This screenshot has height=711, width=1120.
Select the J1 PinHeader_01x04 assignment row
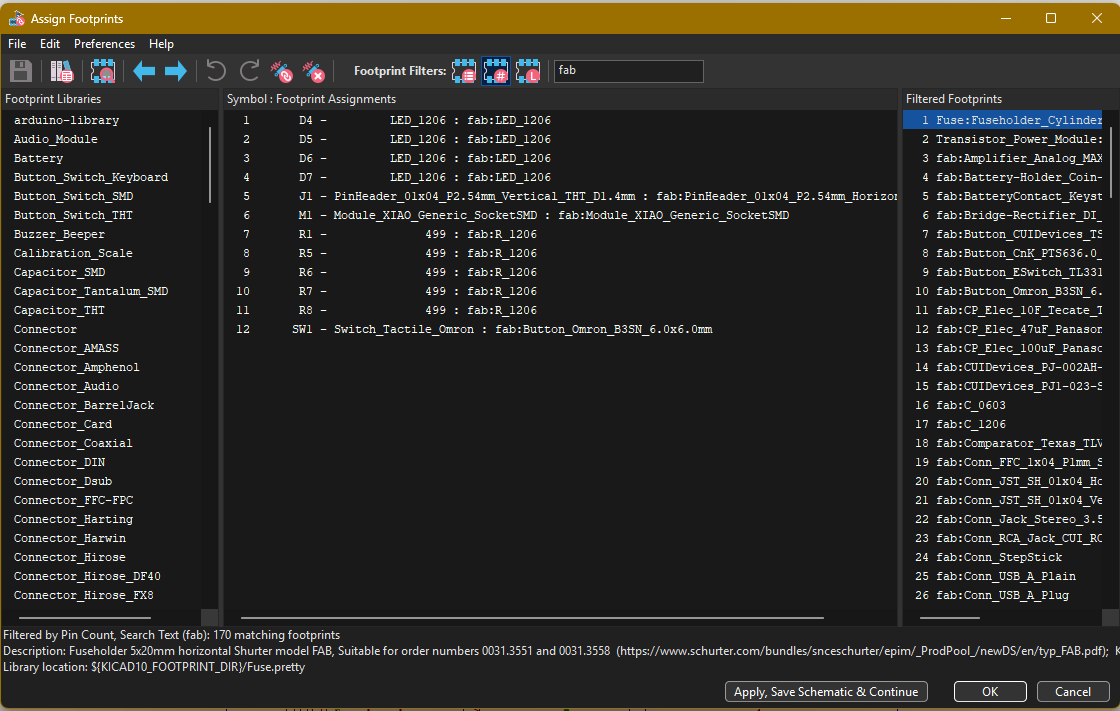click(x=561, y=196)
